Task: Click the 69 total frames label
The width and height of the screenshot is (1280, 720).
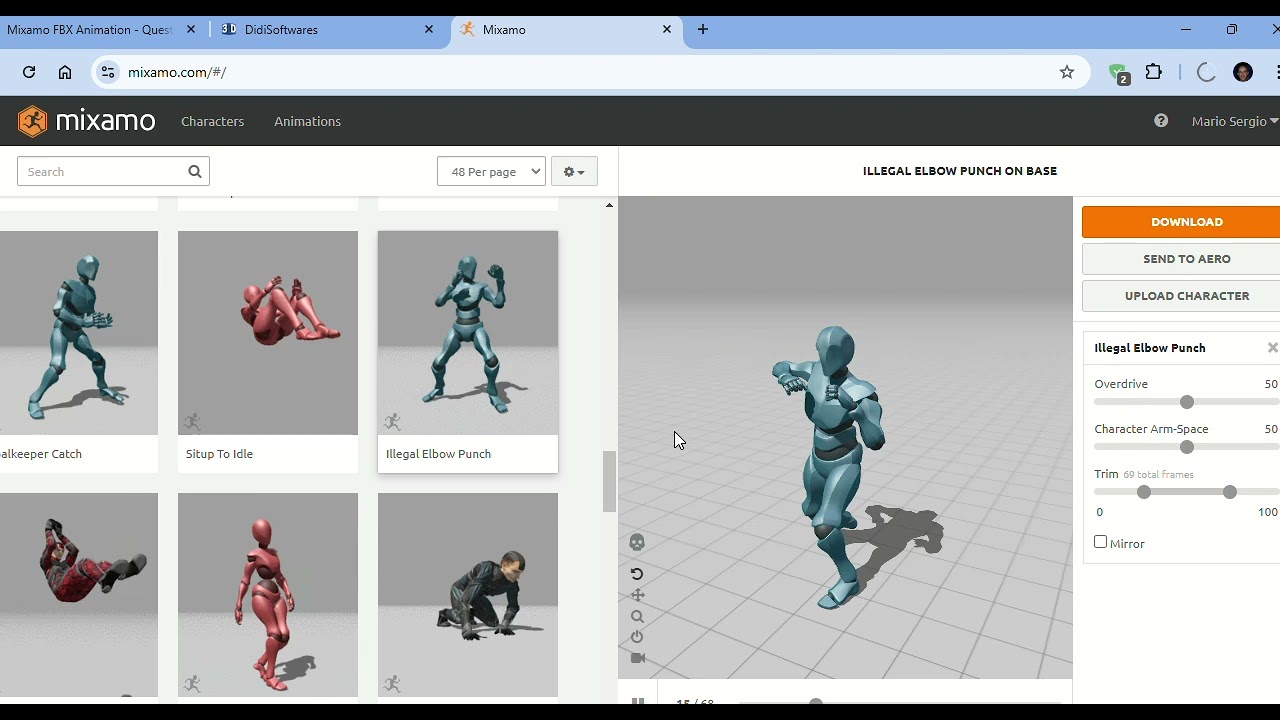Action: click(x=1158, y=475)
